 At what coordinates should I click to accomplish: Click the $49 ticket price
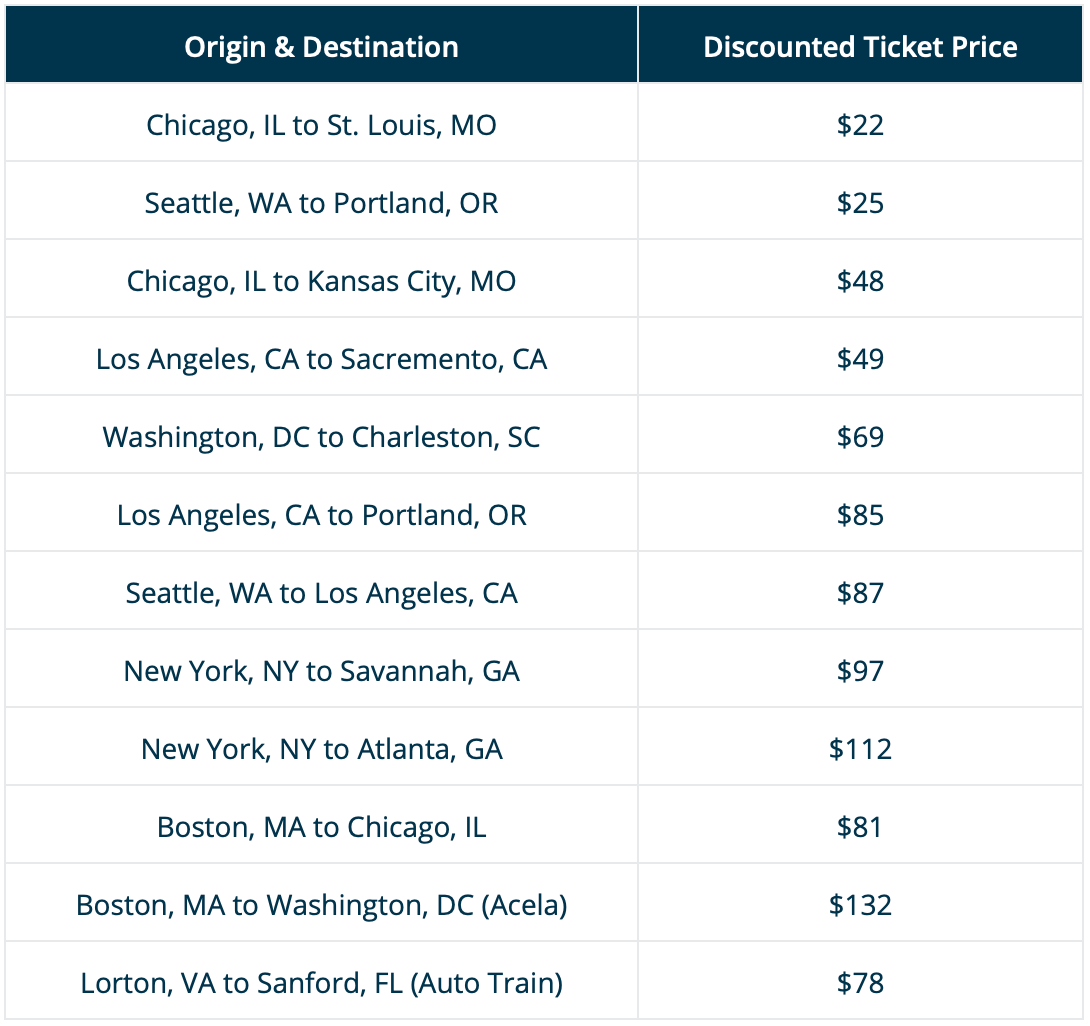pyautogui.click(x=860, y=359)
